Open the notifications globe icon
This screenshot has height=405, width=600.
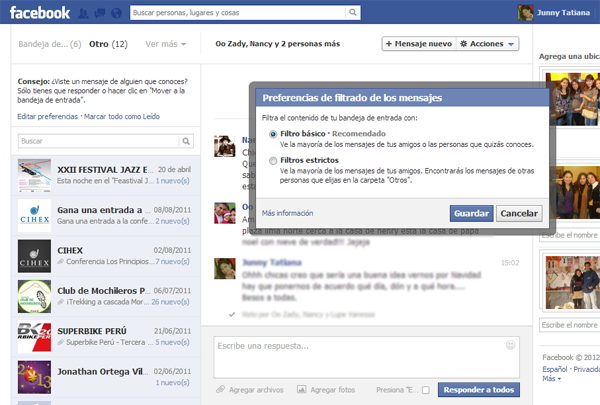pyautogui.click(x=116, y=13)
